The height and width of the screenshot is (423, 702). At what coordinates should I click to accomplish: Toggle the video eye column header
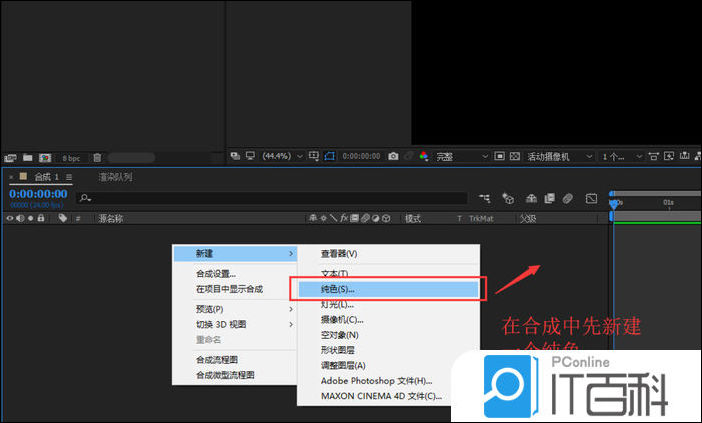10,218
